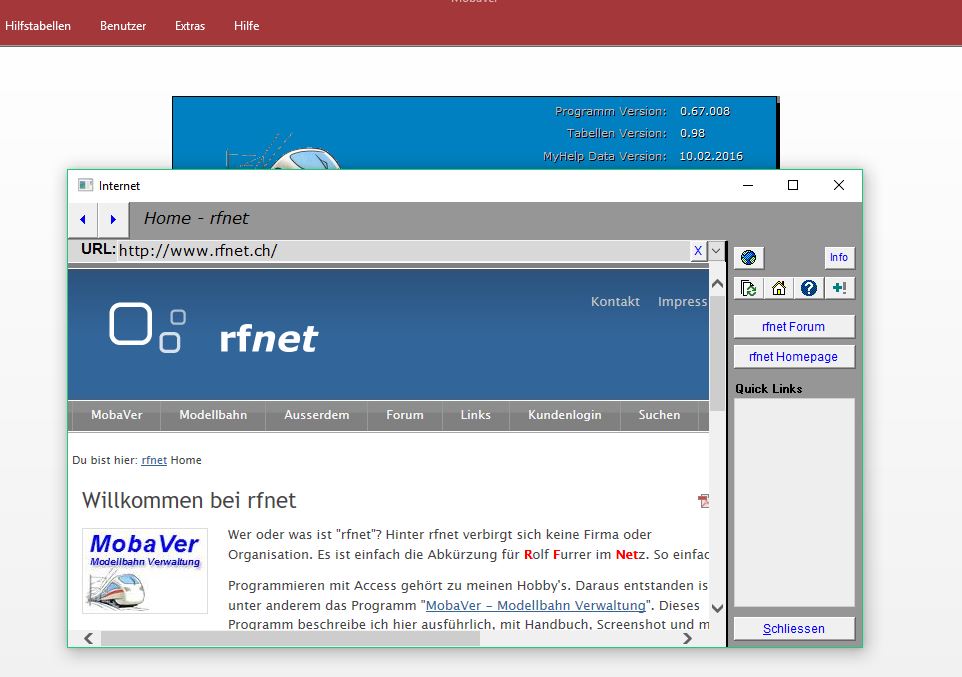962x677 pixels.
Task: Click the rfnet Forum button
Action: click(794, 327)
